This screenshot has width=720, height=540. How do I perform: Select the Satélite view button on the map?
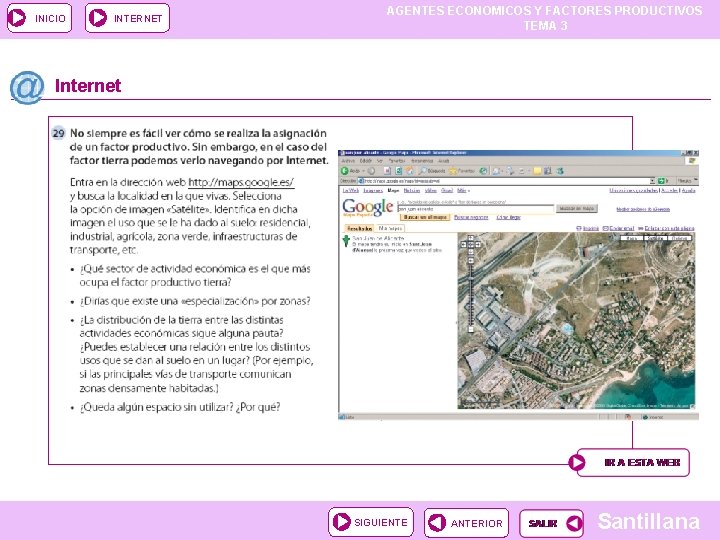click(x=655, y=238)
